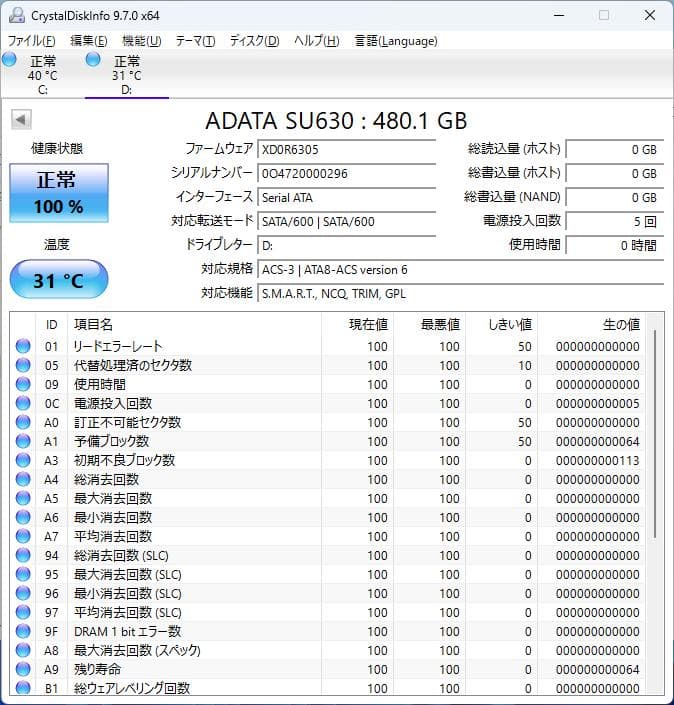Click the status icon for row A0 訂正不可能セクタ数

click(x=23, y=422)
